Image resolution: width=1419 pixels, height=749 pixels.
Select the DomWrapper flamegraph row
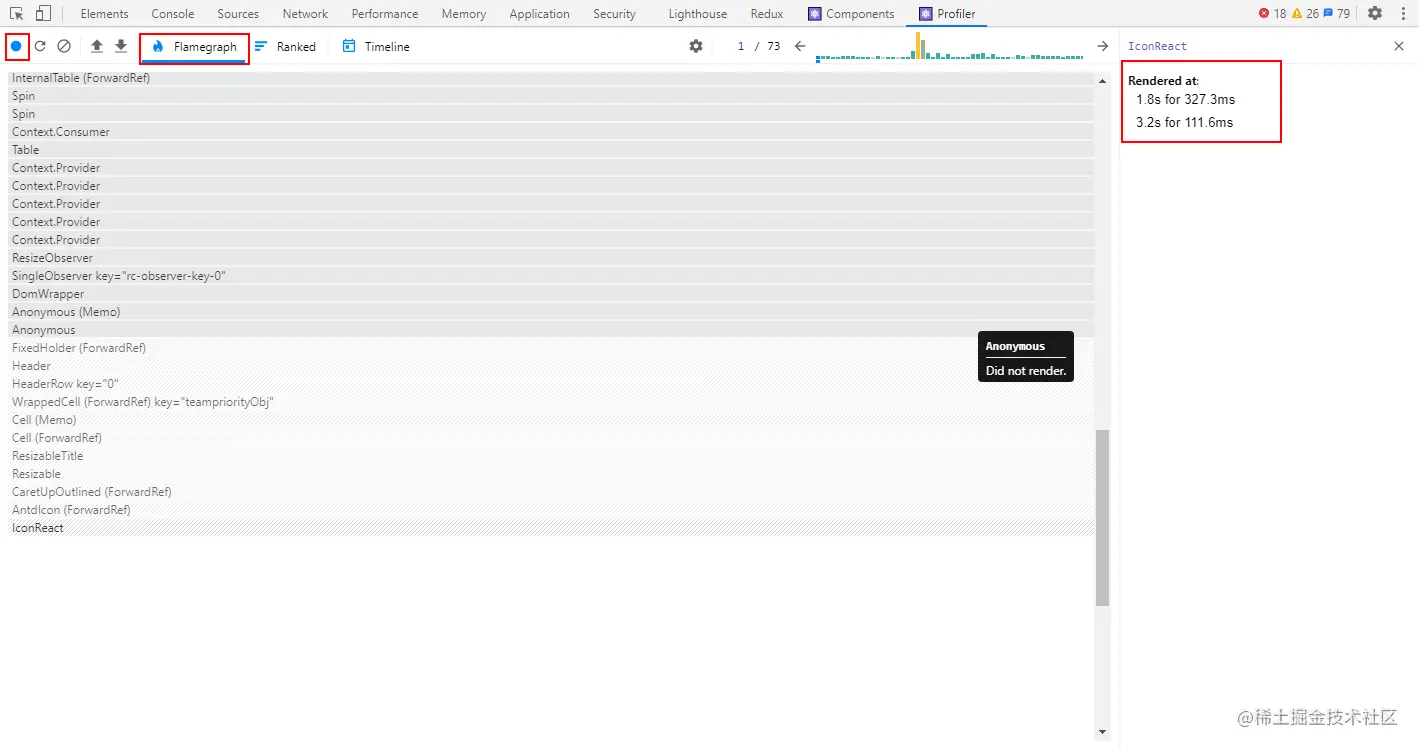(x=551, y=294)
